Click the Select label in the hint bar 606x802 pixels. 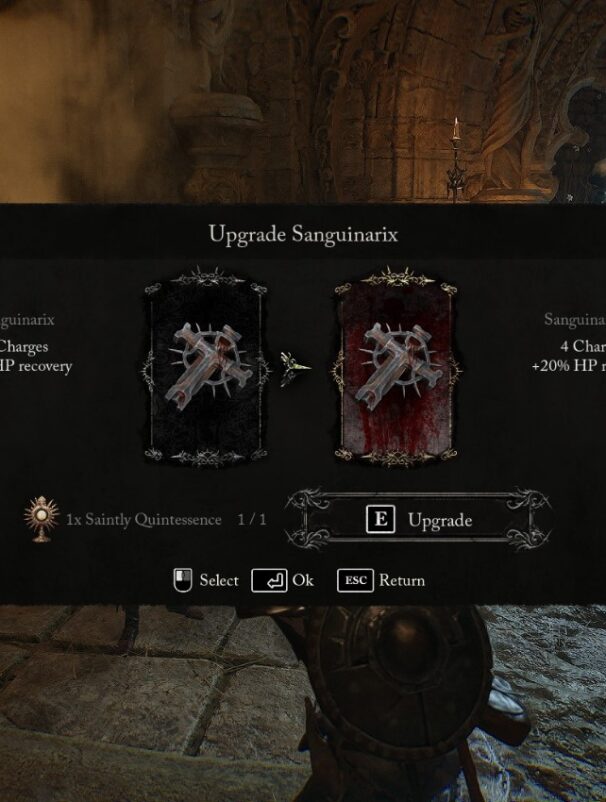point(219,581)
